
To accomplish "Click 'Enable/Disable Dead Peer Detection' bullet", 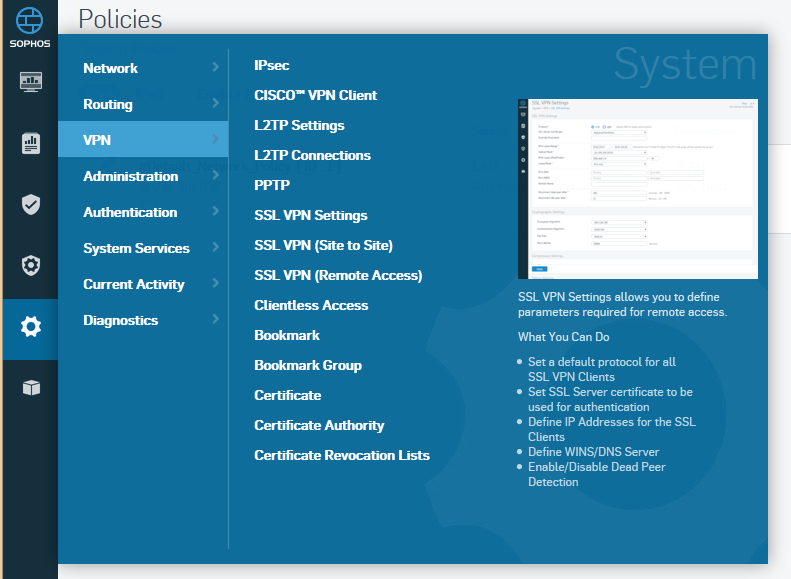I will (597, 475).
